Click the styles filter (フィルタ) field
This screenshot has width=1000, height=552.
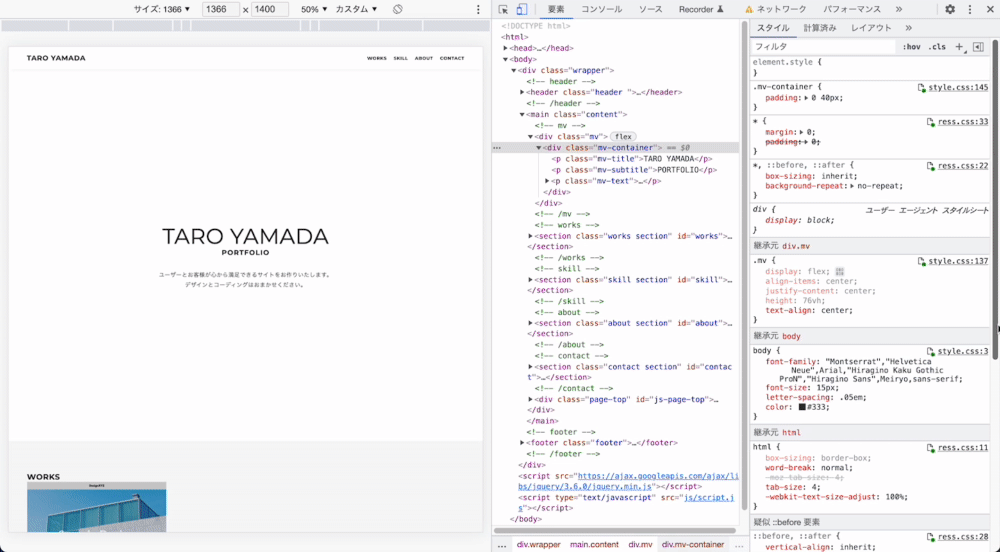coord(824,47)
